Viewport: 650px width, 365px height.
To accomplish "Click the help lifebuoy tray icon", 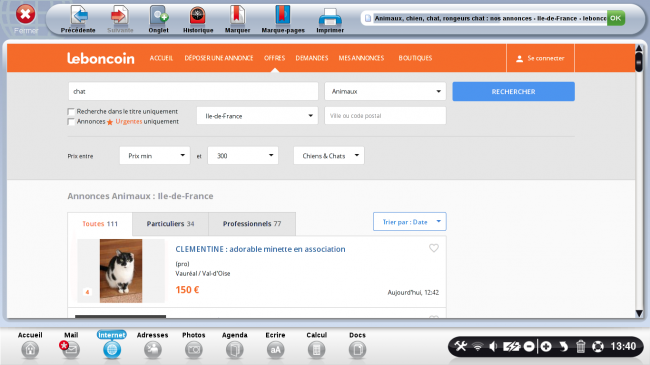I will point(598,346).
